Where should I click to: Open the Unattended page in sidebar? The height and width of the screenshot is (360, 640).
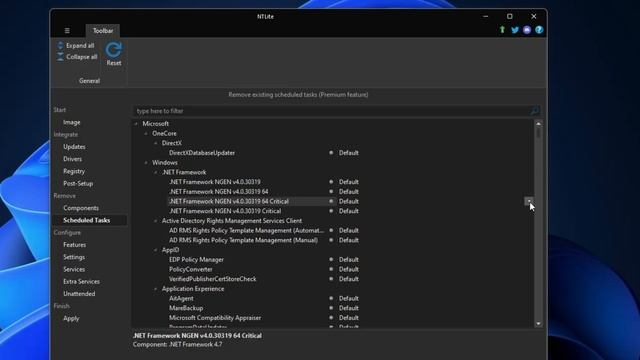click(x=79, y=294)
